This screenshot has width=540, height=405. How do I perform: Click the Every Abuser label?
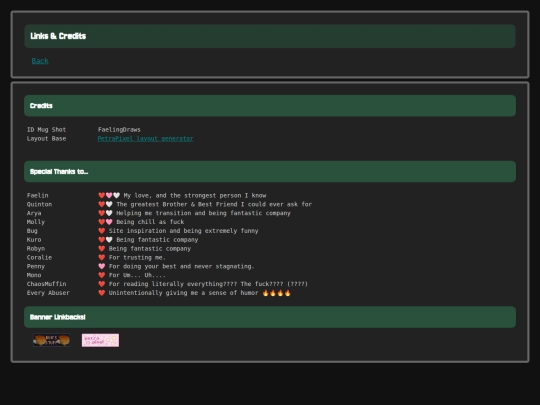pos(48,293)
